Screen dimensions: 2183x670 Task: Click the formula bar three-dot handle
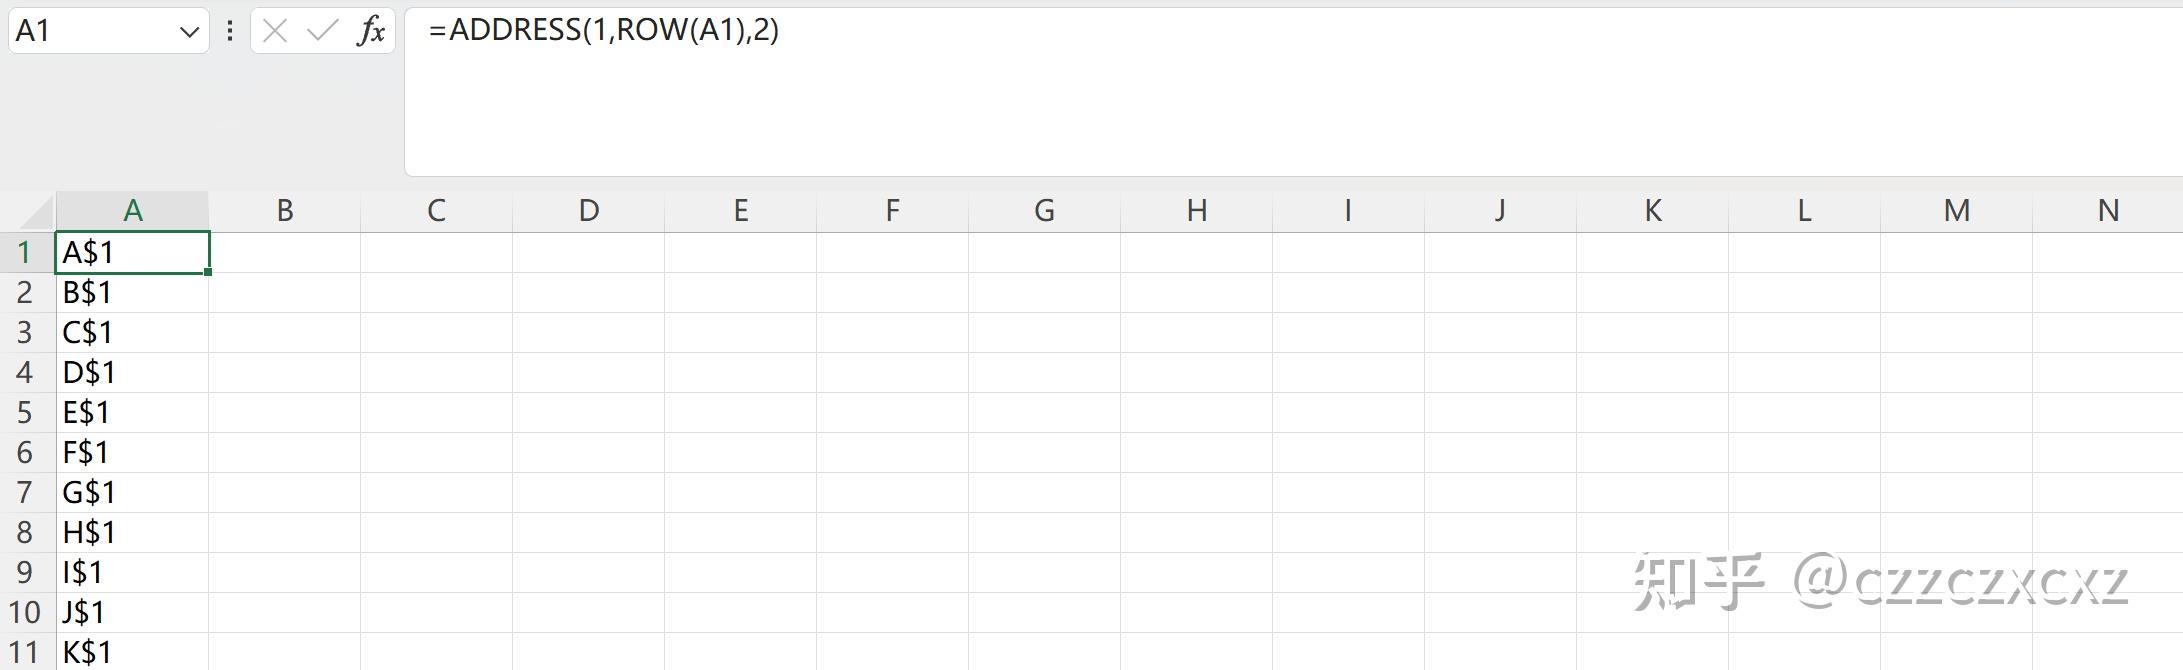pos(230,31)
